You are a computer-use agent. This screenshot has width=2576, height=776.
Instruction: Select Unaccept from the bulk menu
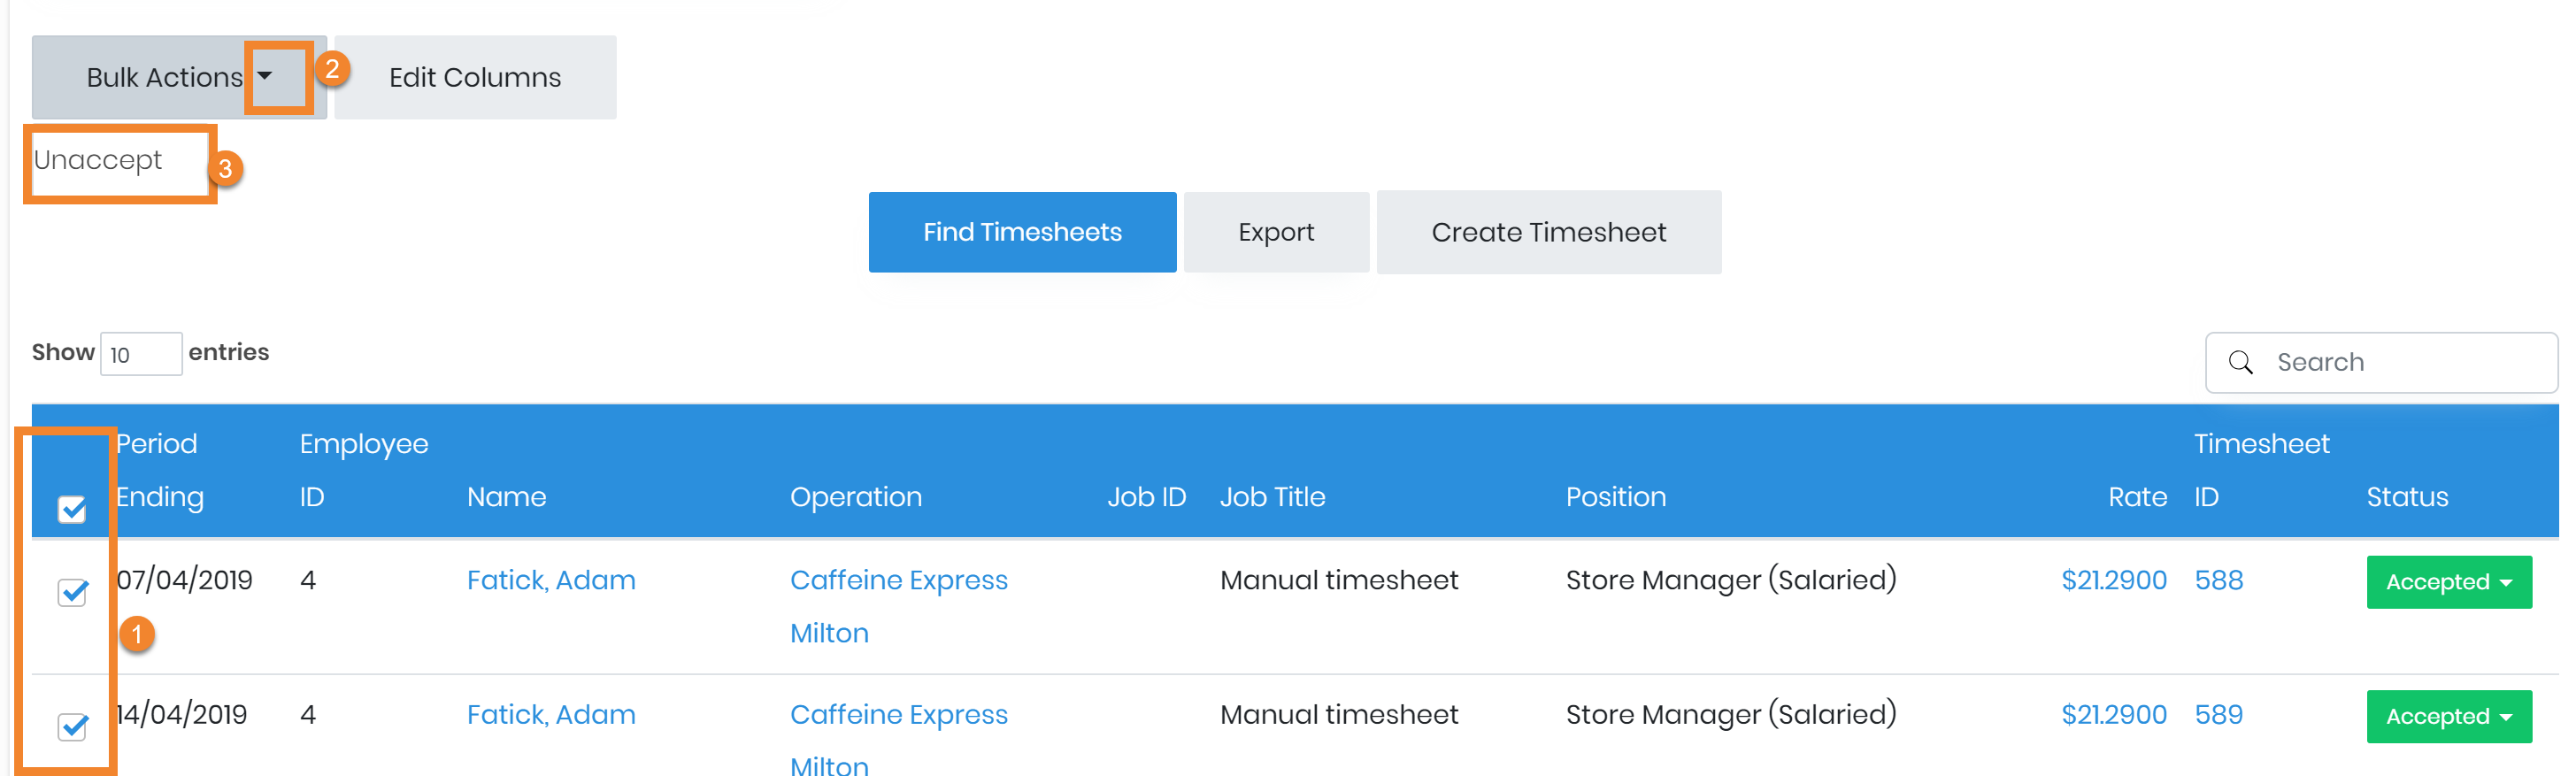[98, 160]
